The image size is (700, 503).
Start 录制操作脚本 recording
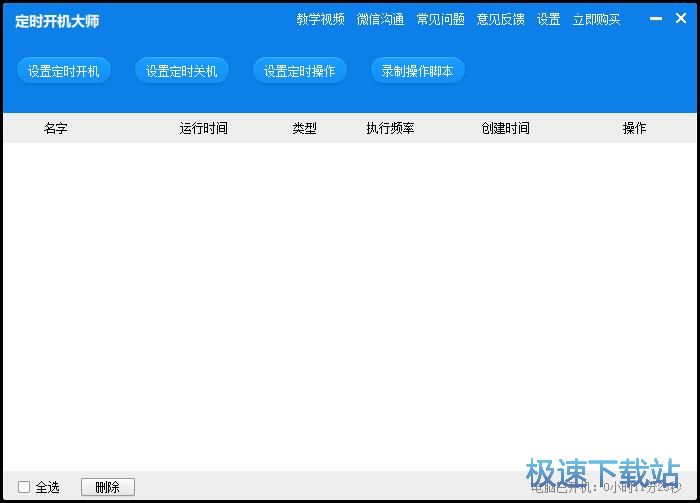coord(418,71)
